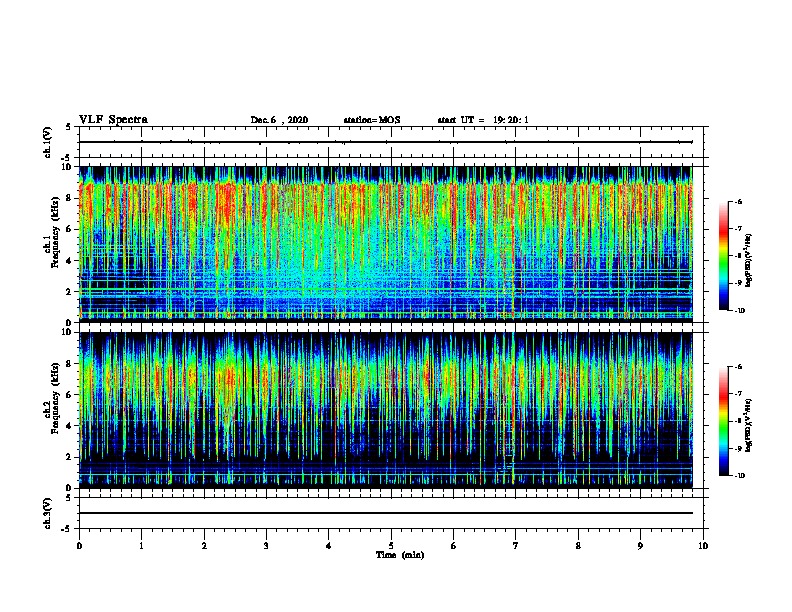Click time-axis tick label "0"
Screen dimensions: 792x612
(79, 546)
